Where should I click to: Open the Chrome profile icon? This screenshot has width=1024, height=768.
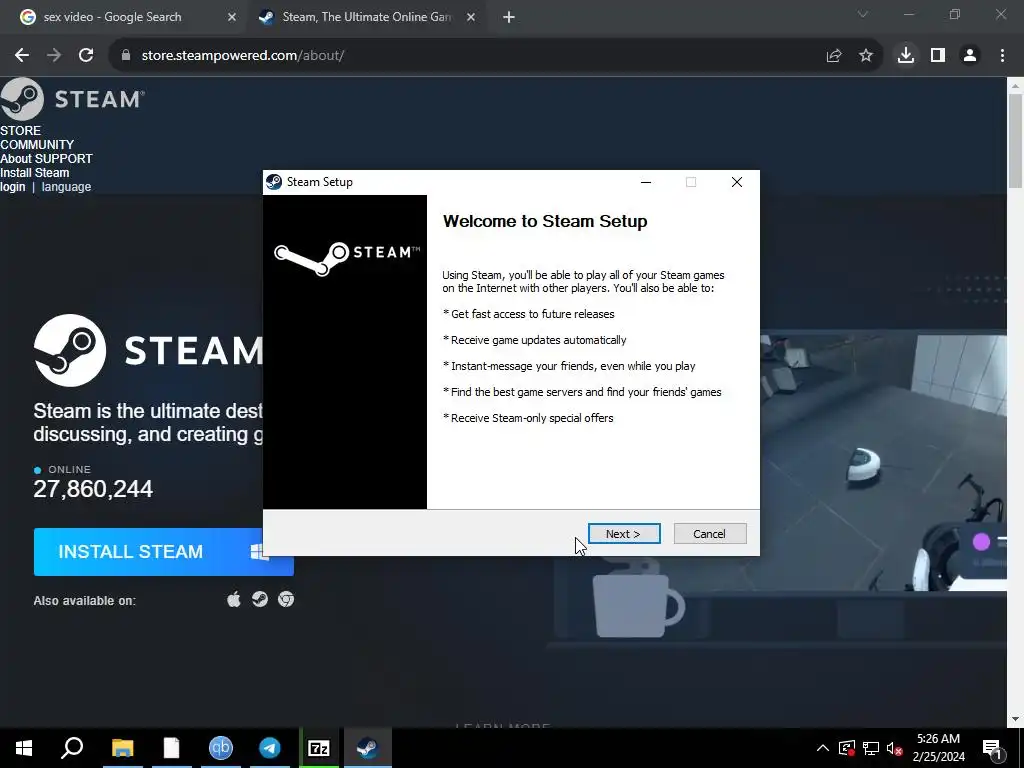[x=970, y=56]
